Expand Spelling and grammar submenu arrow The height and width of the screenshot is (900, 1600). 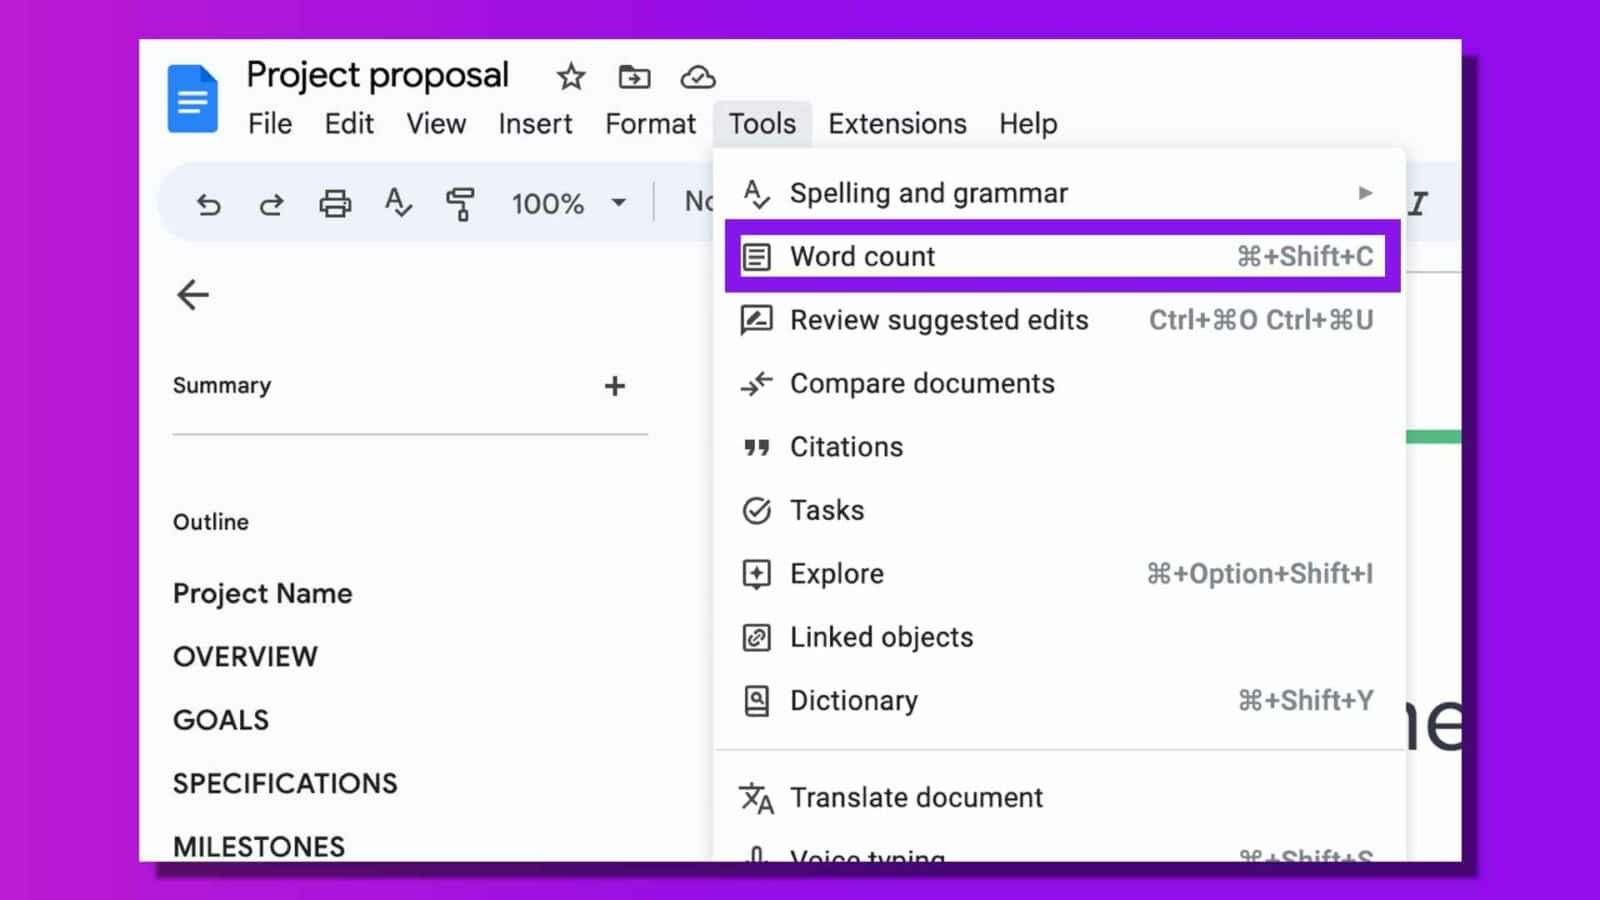tap(1365, 193)
